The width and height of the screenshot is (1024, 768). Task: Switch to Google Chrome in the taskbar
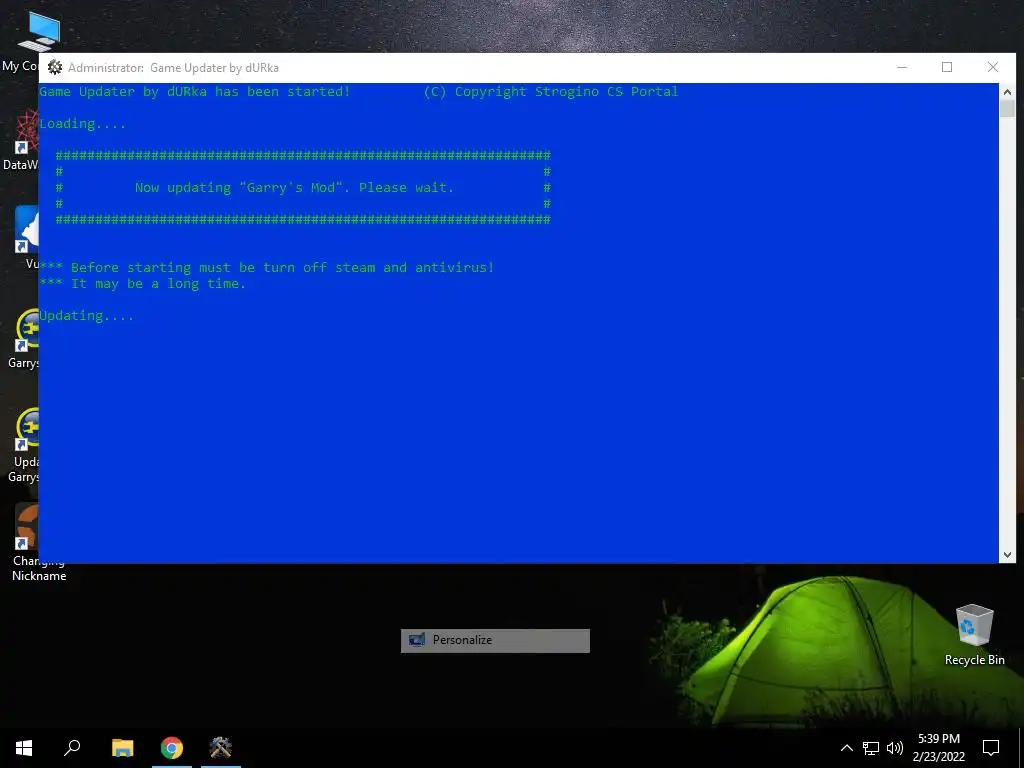click(172, 748)
